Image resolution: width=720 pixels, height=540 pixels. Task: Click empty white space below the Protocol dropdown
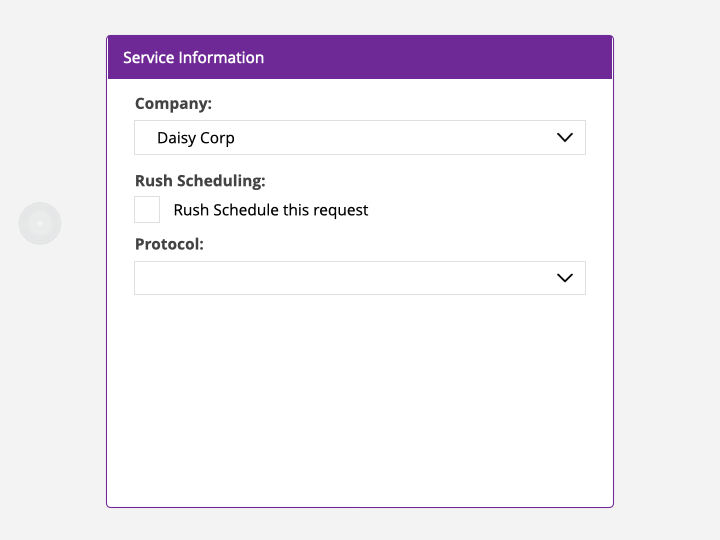point(359,400)
